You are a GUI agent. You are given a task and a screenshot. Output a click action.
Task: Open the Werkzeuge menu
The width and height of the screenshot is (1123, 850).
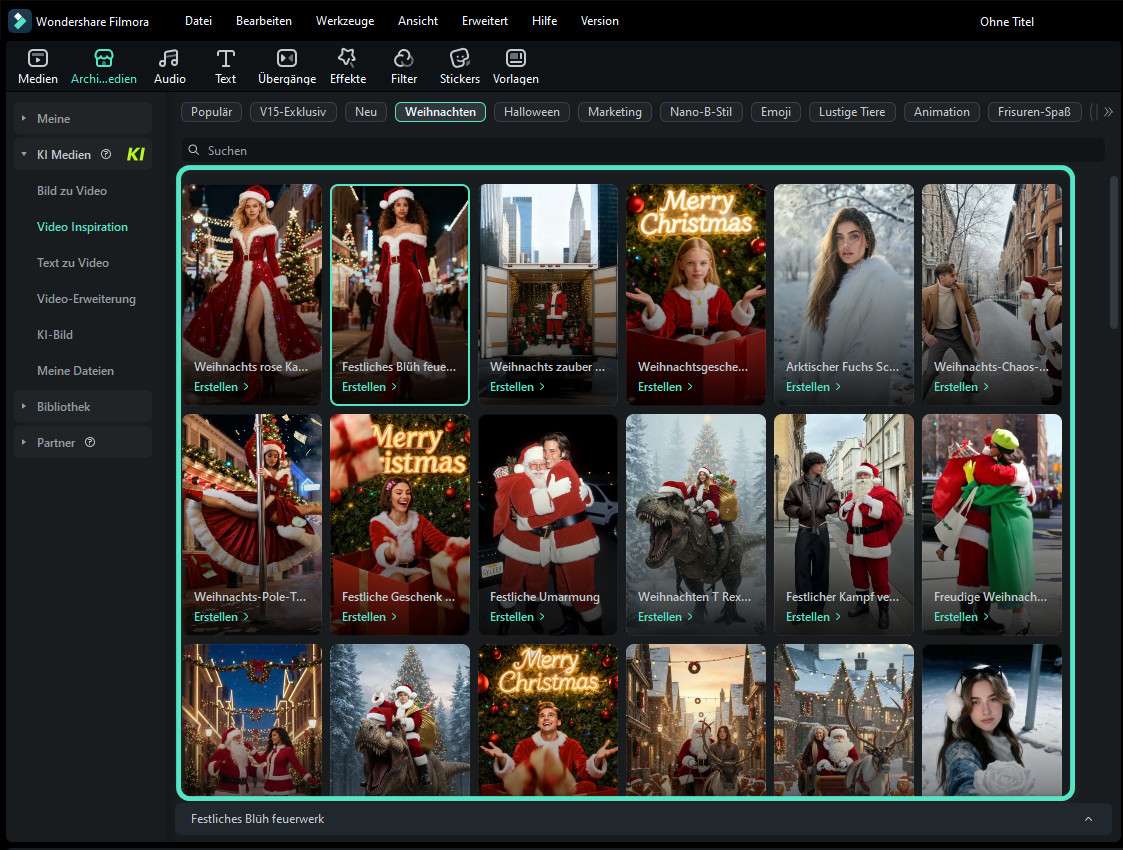(x=345, y=20)
